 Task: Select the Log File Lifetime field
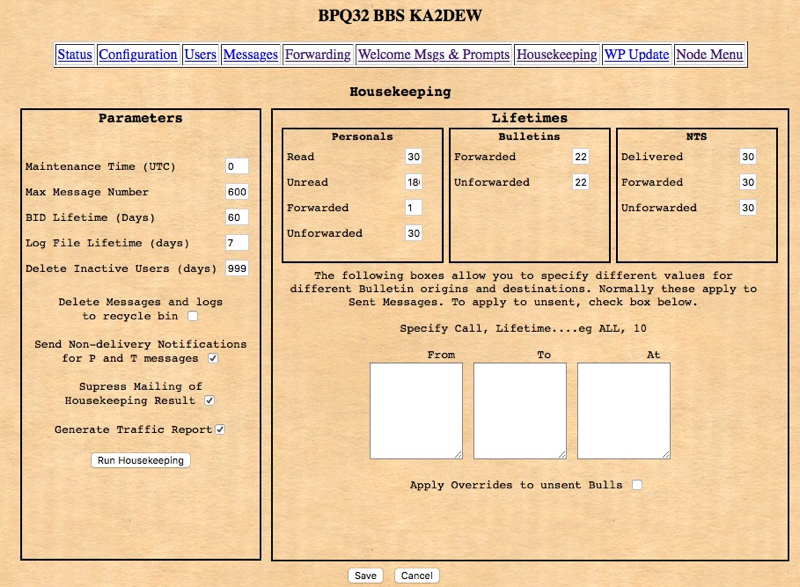pyautogui.click(x=237, y=243)
